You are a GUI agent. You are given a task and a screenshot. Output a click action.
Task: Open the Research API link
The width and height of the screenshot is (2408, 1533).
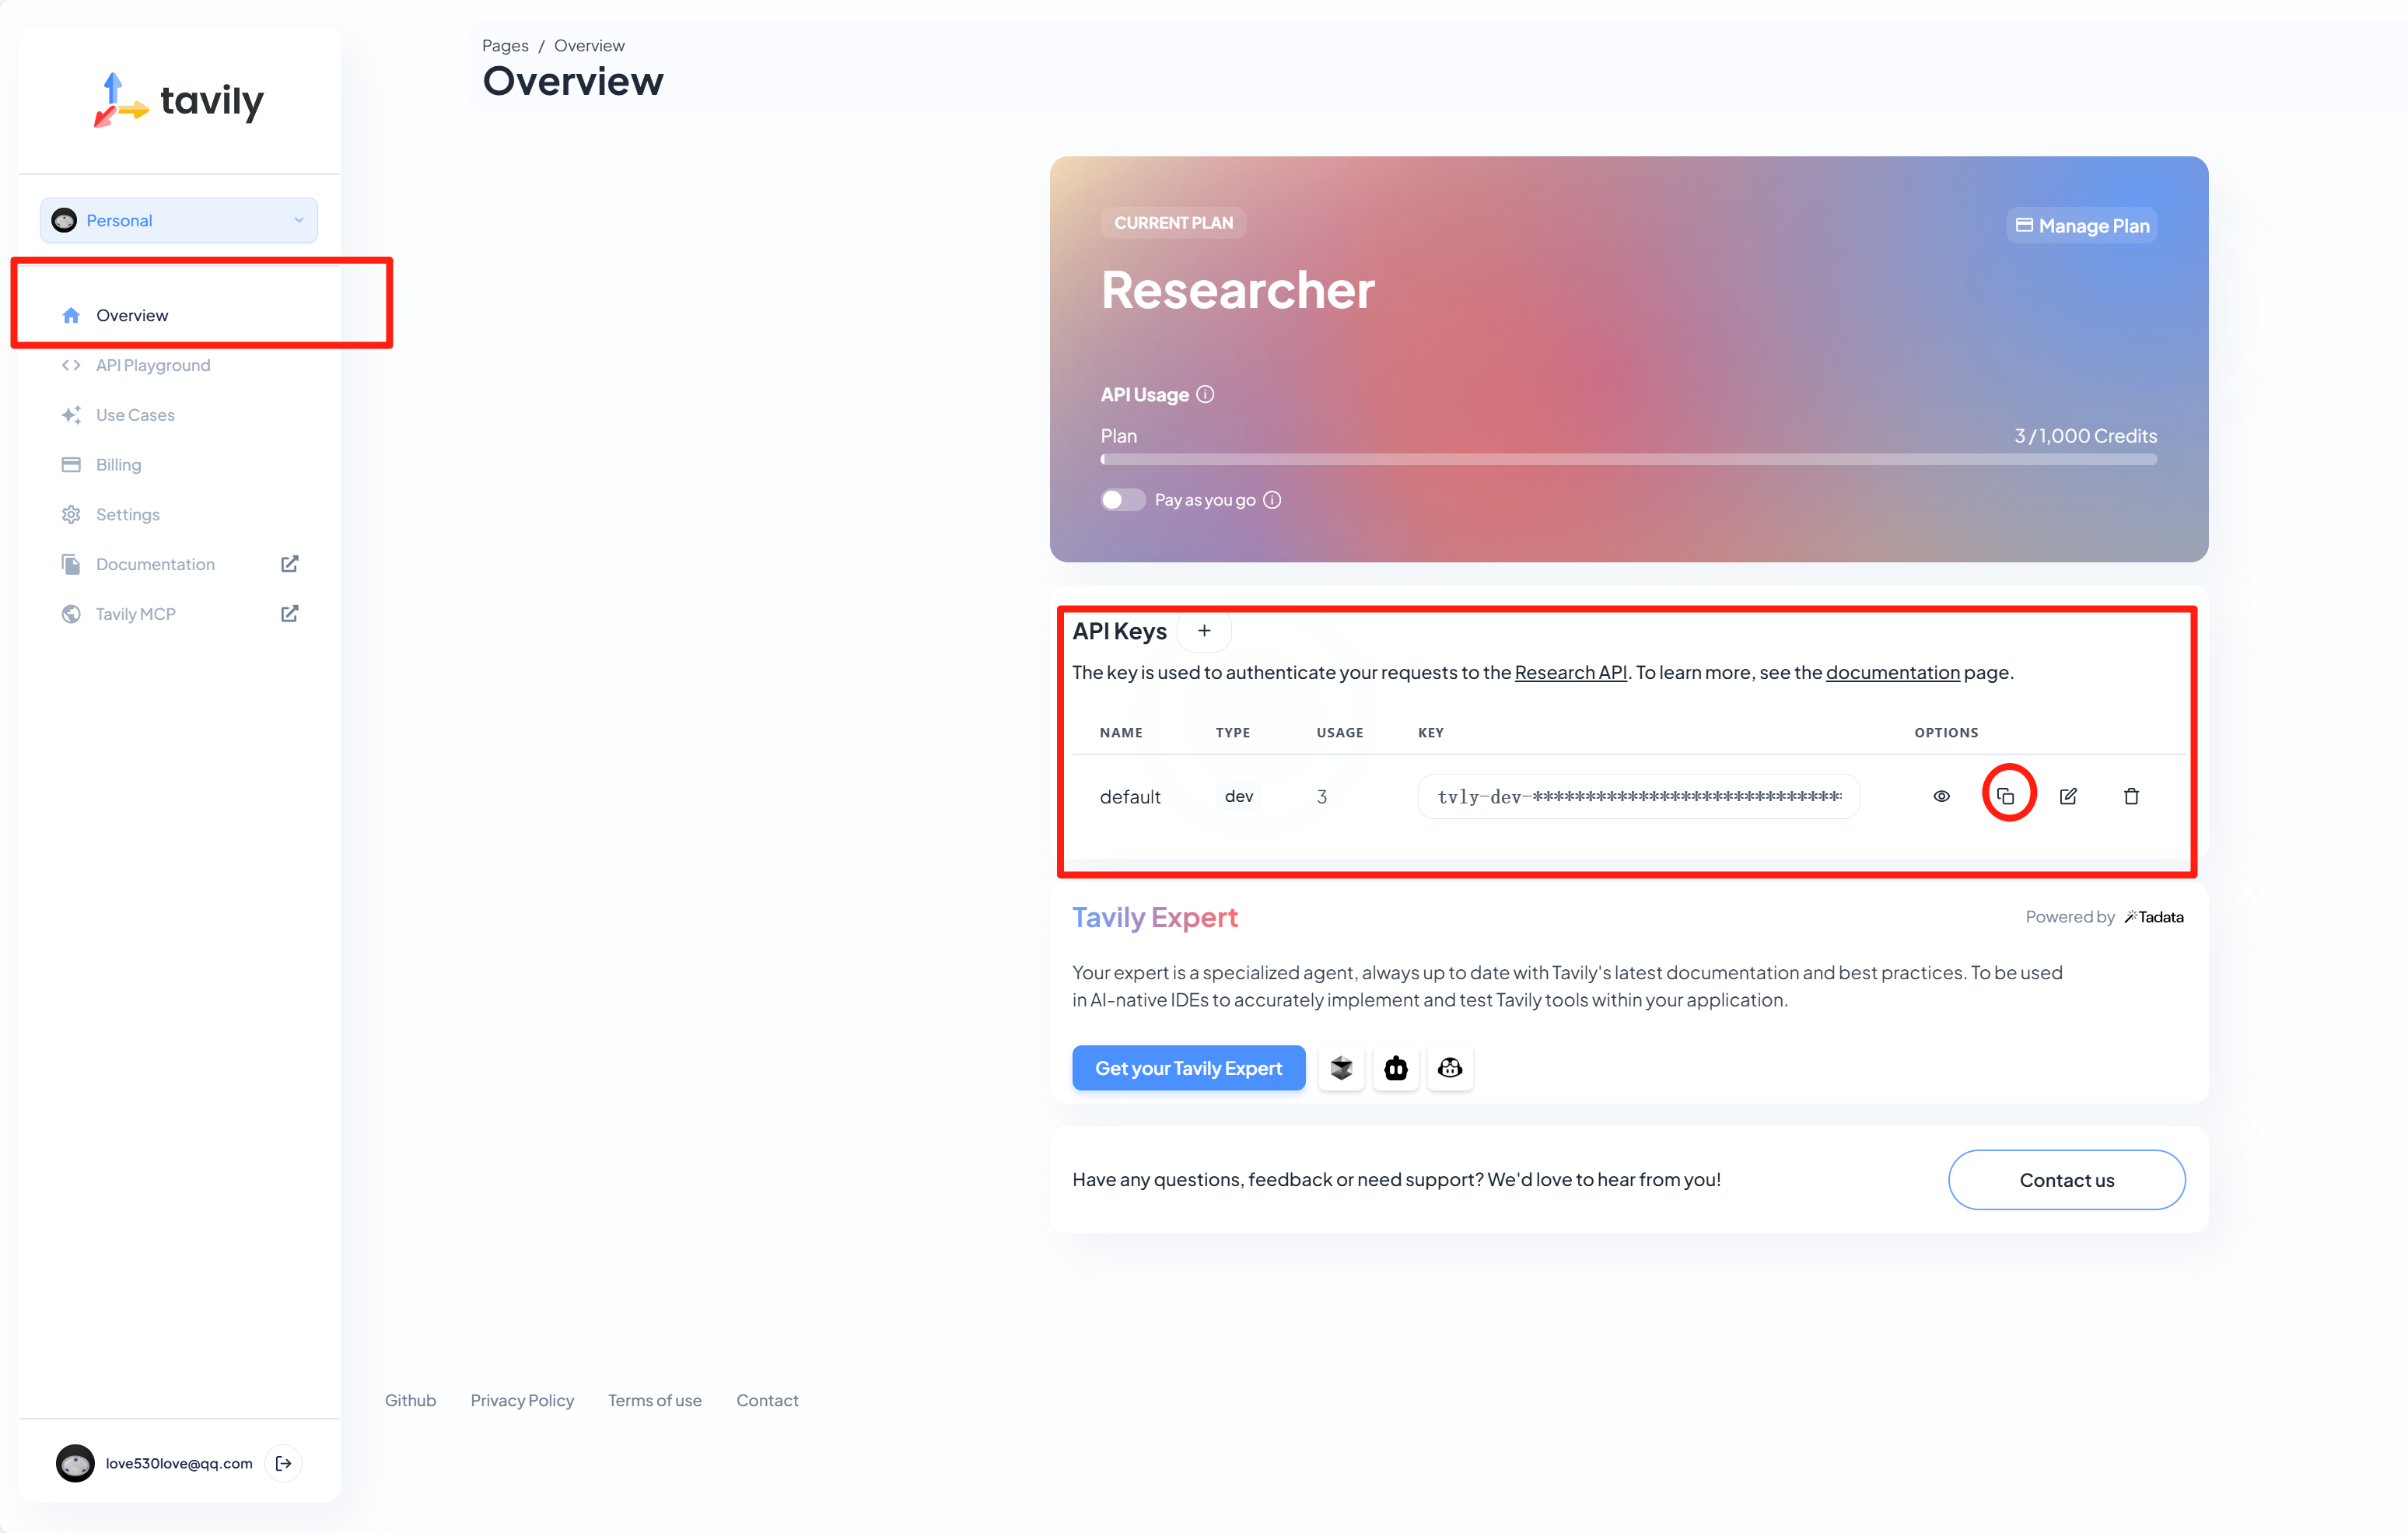pos(1570,672)
